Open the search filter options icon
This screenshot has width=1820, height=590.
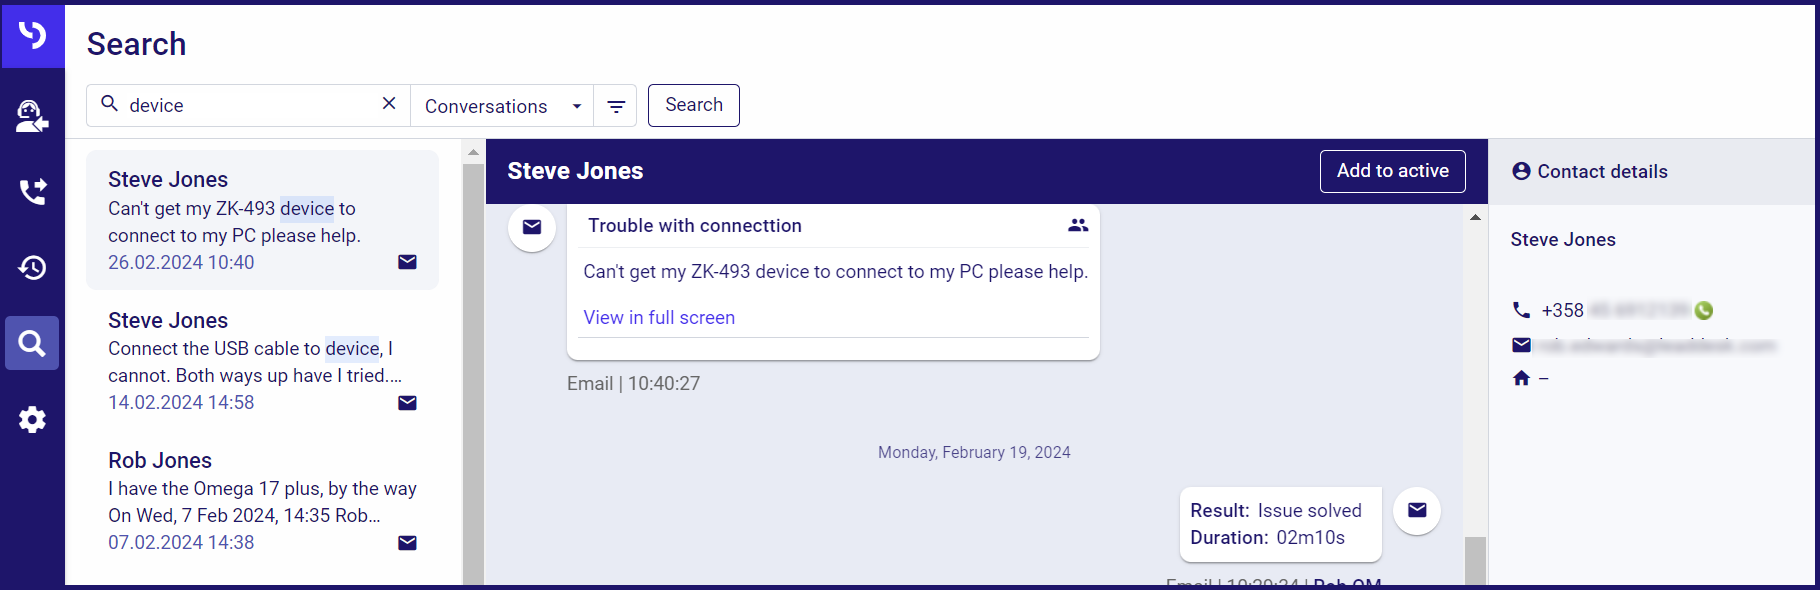coord(616,106)
